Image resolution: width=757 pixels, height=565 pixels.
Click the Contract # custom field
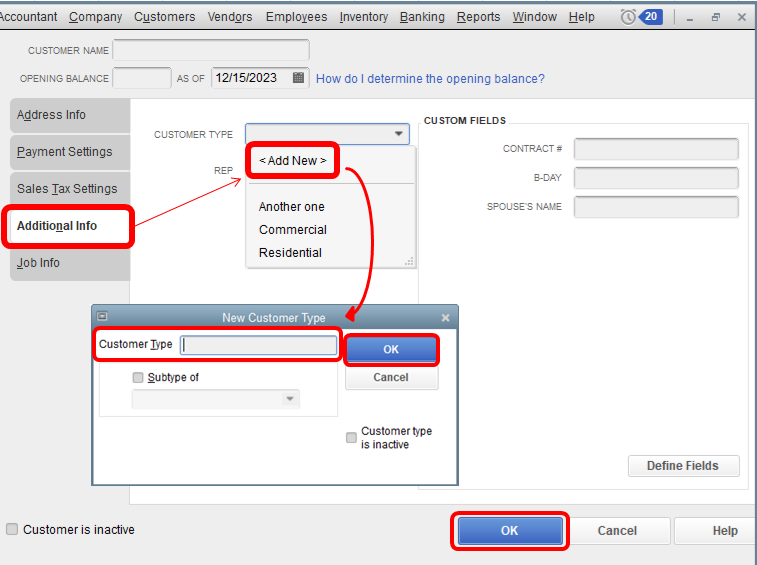(656, 149)
